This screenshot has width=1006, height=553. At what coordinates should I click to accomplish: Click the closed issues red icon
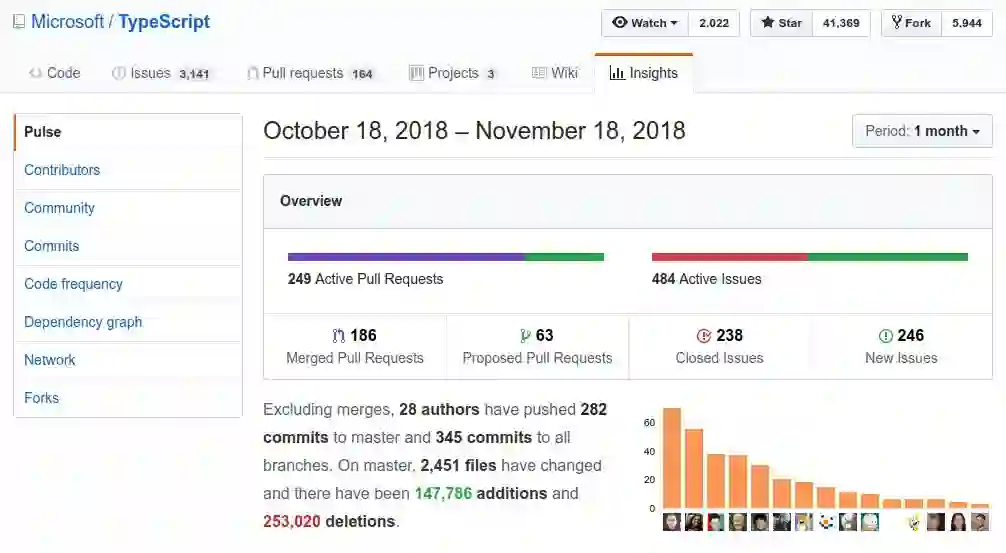(704, 336)
